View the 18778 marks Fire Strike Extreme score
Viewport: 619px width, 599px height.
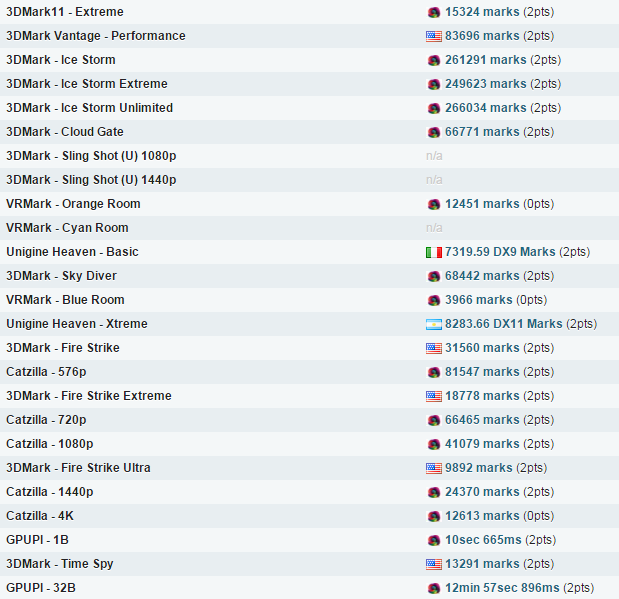tap(484, 396)
